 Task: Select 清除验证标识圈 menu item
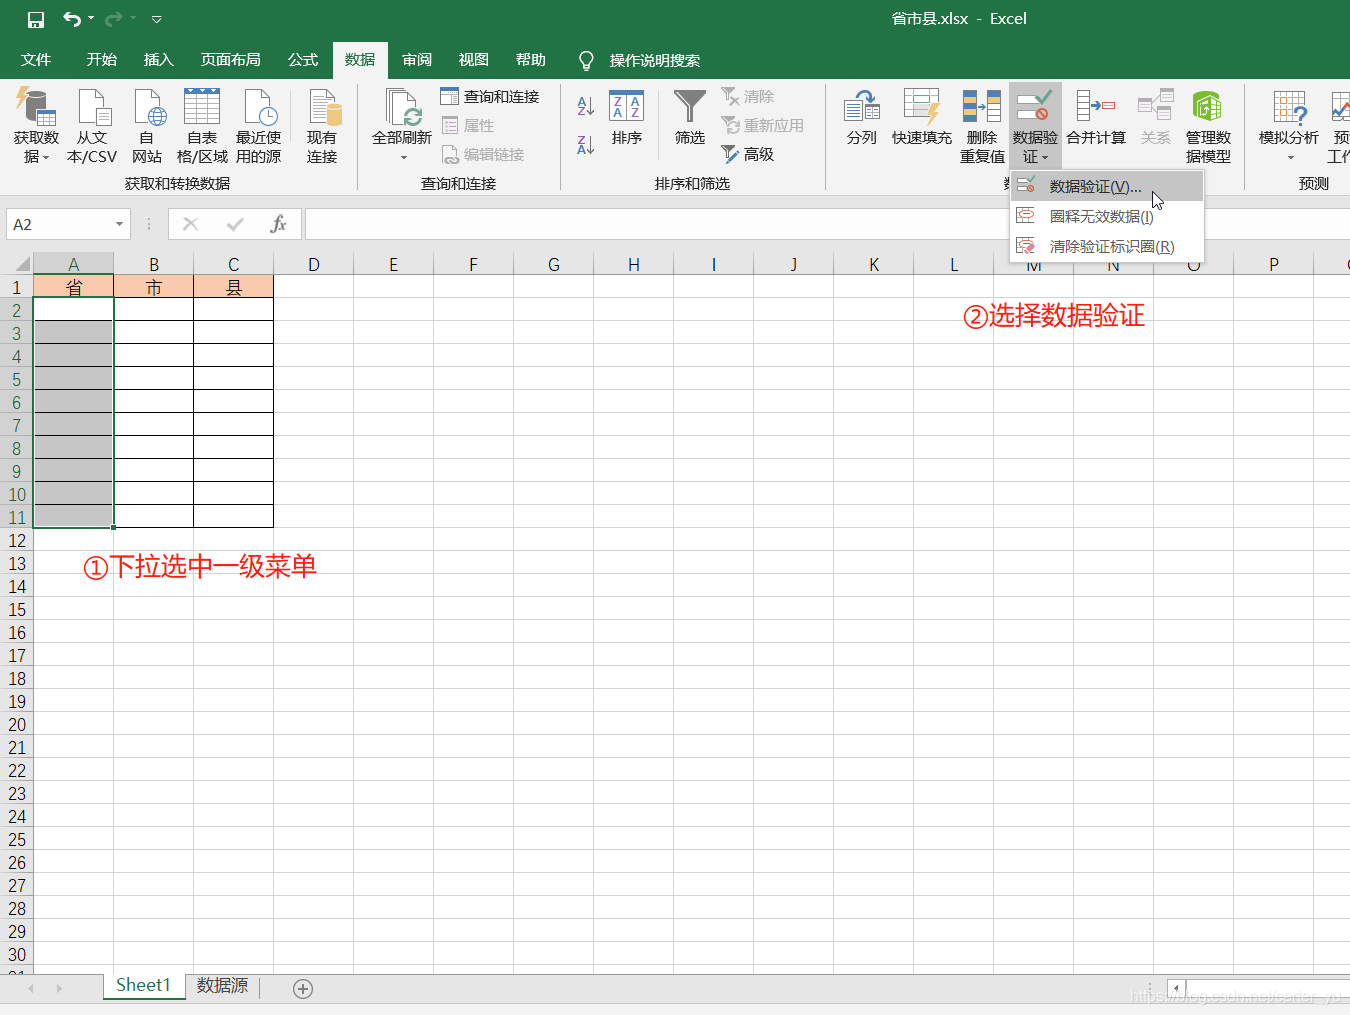click(1107, 247)
